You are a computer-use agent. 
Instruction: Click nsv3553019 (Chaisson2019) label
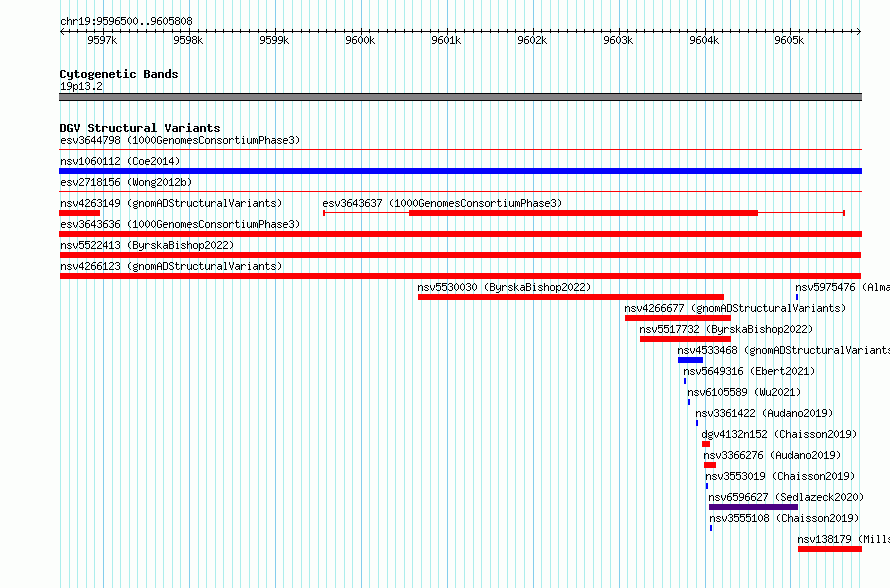click(780, 476)
